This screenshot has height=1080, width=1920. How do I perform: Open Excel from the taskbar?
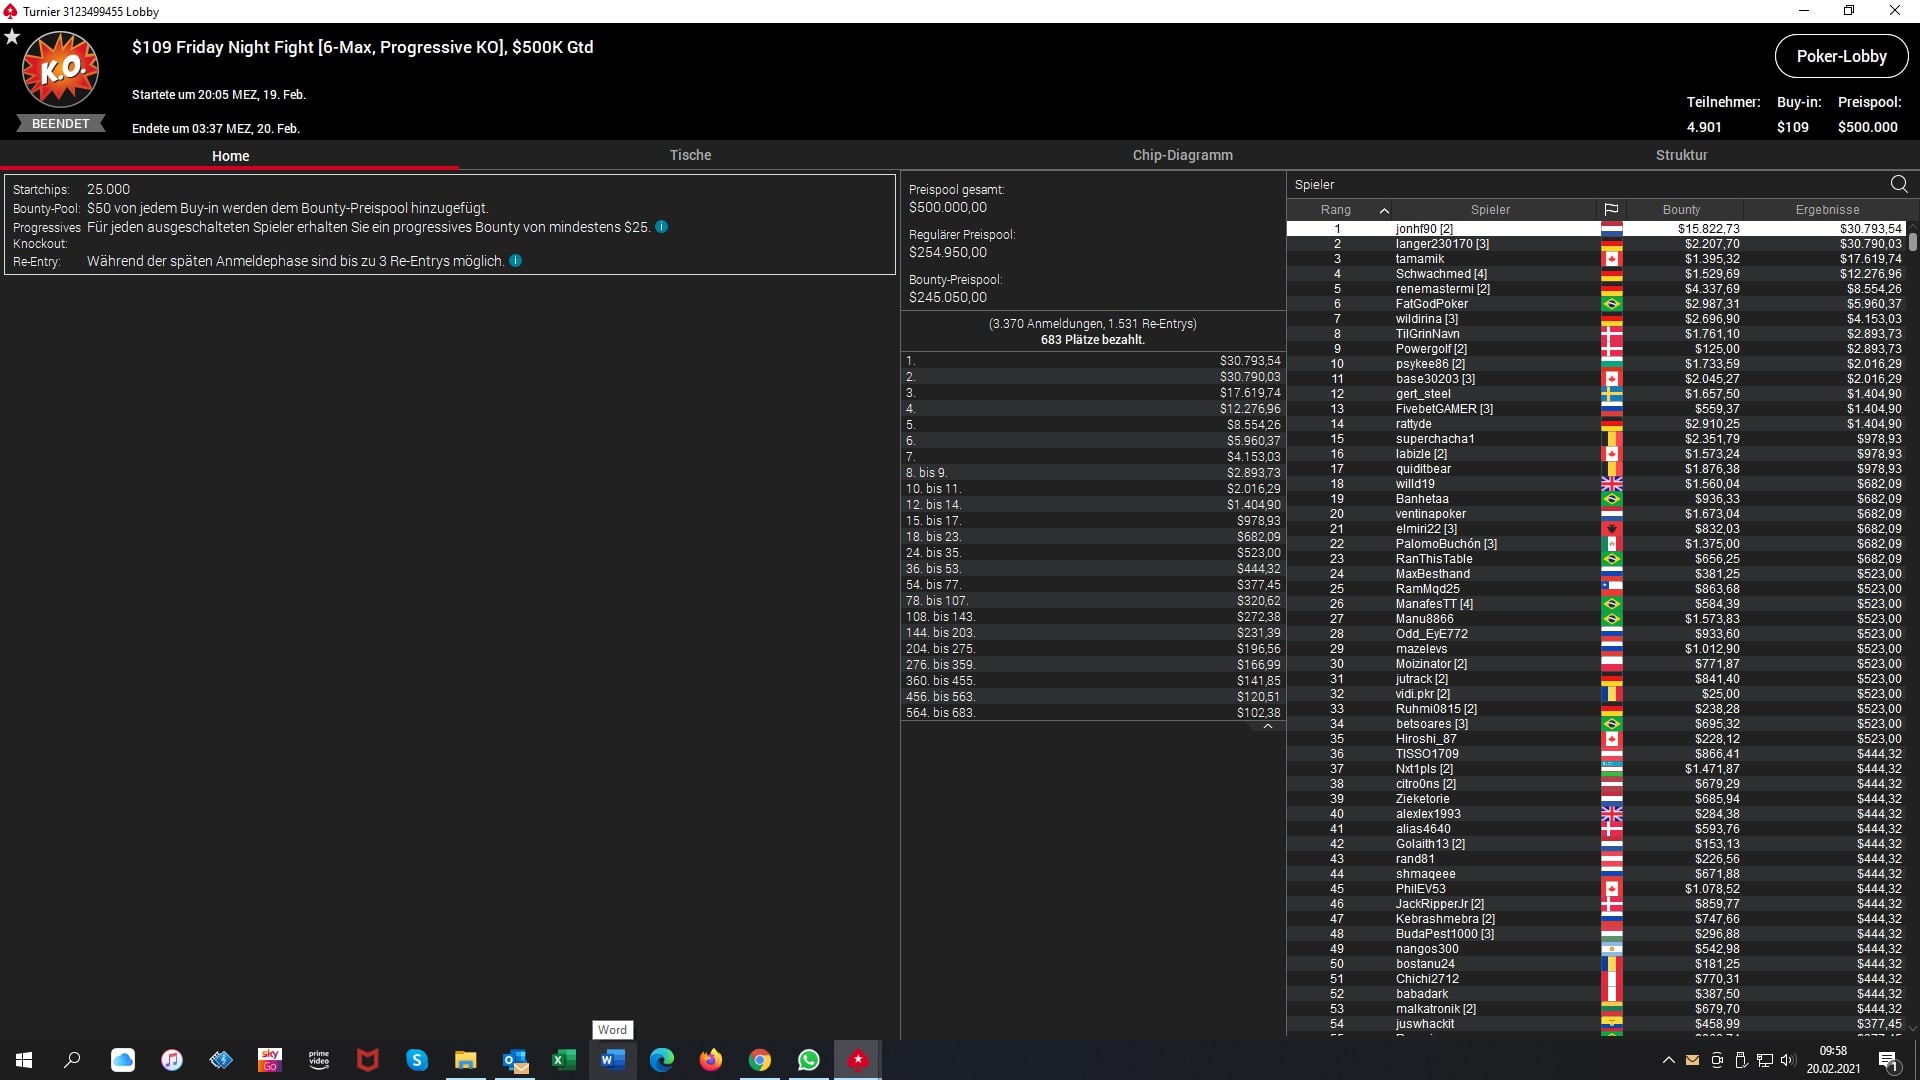[x=563, y=1060]
